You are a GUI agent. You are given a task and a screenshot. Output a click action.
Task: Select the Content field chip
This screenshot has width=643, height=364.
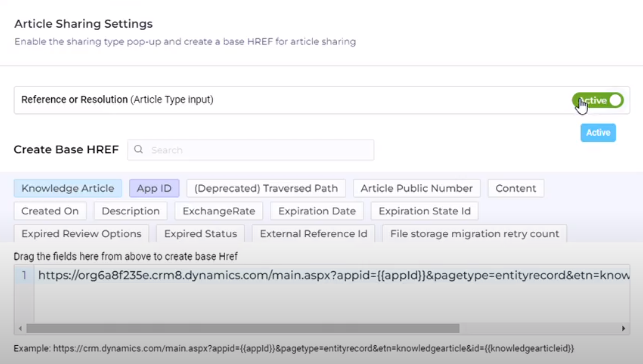click(x=516, y=188)
